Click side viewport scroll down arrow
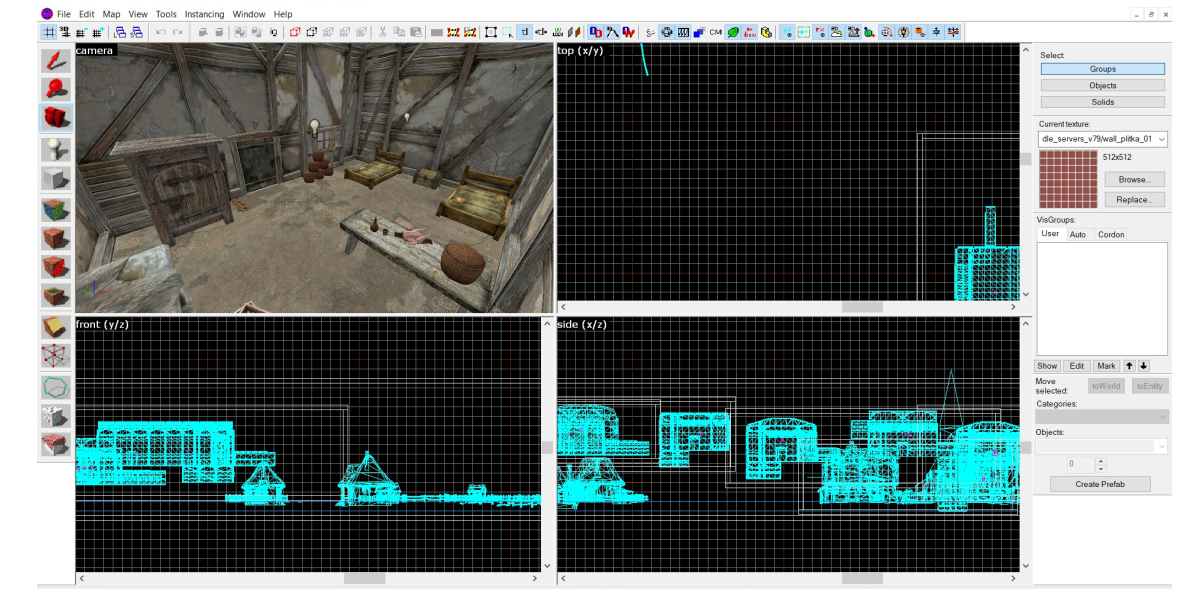The width and height of the screenshot is (1200, 600). (1024, 566)
